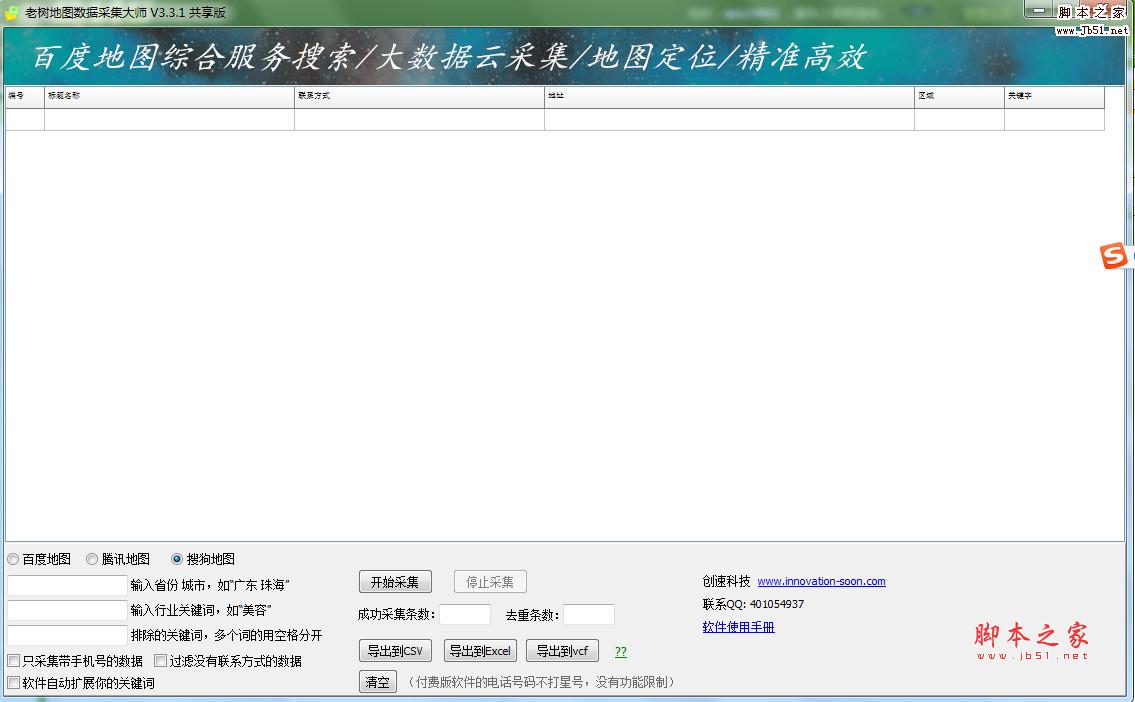Click the 关键字 column header
Image resolution: width=1135 pixels, height=702 pixels.
[1055, 97]
